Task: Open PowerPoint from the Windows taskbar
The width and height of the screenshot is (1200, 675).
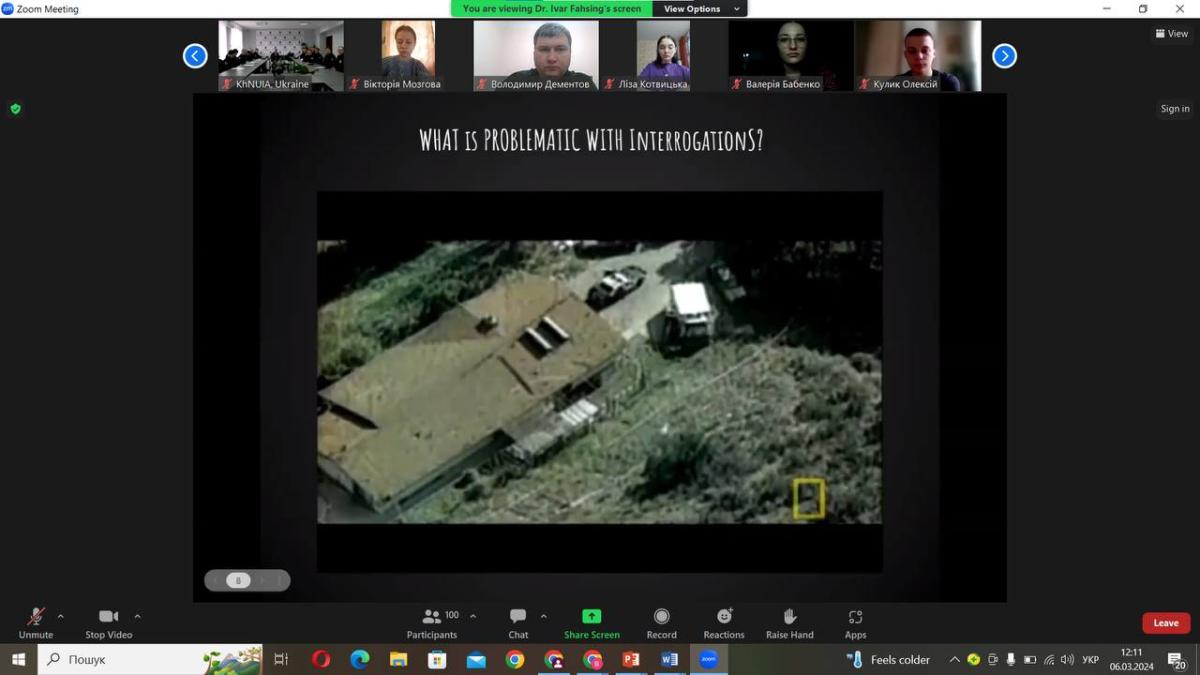Action: [x=631, y=659]
